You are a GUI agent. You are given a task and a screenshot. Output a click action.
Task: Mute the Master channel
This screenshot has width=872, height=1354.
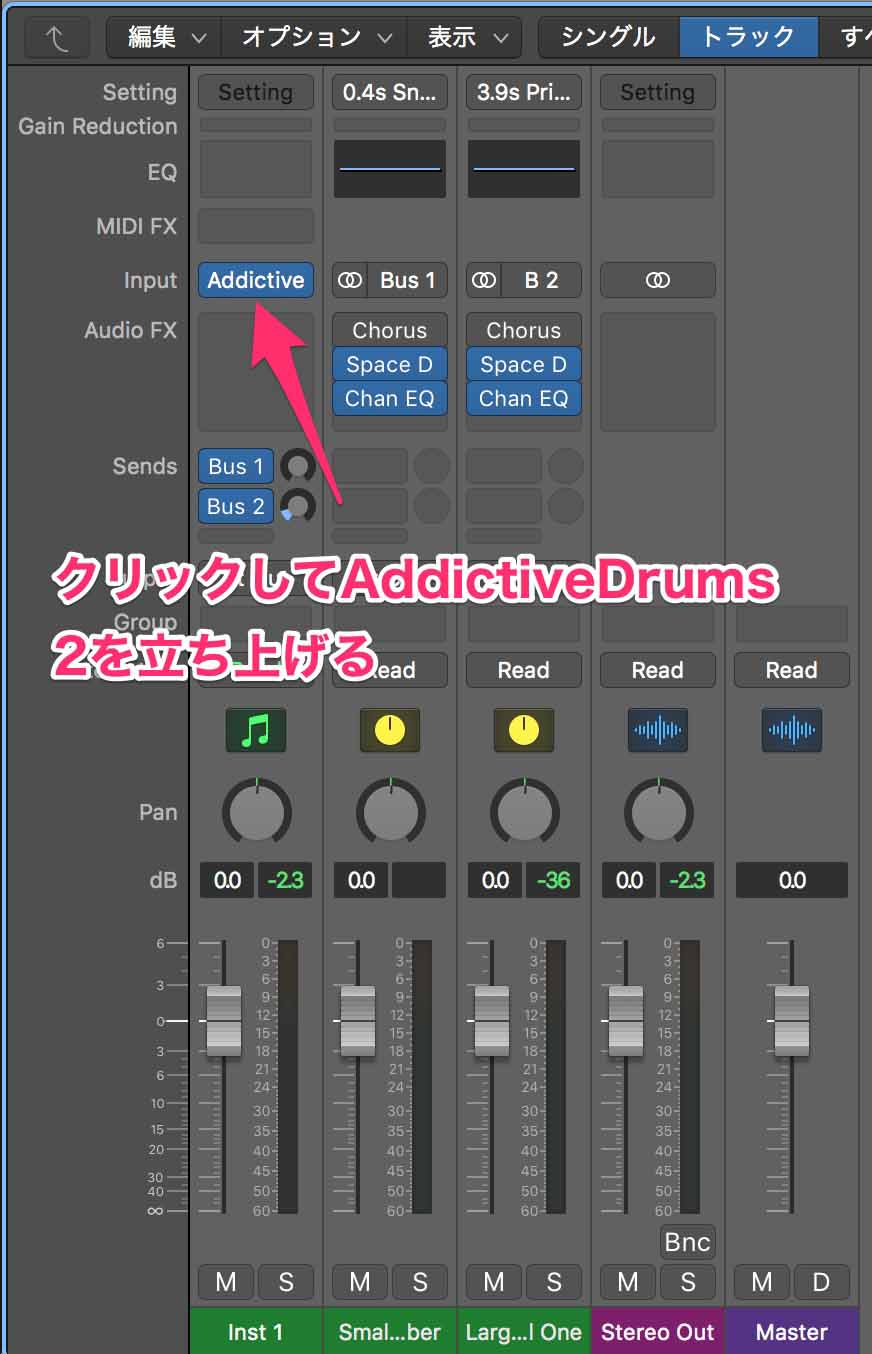pyautogui.click(x=762, y=1282)
